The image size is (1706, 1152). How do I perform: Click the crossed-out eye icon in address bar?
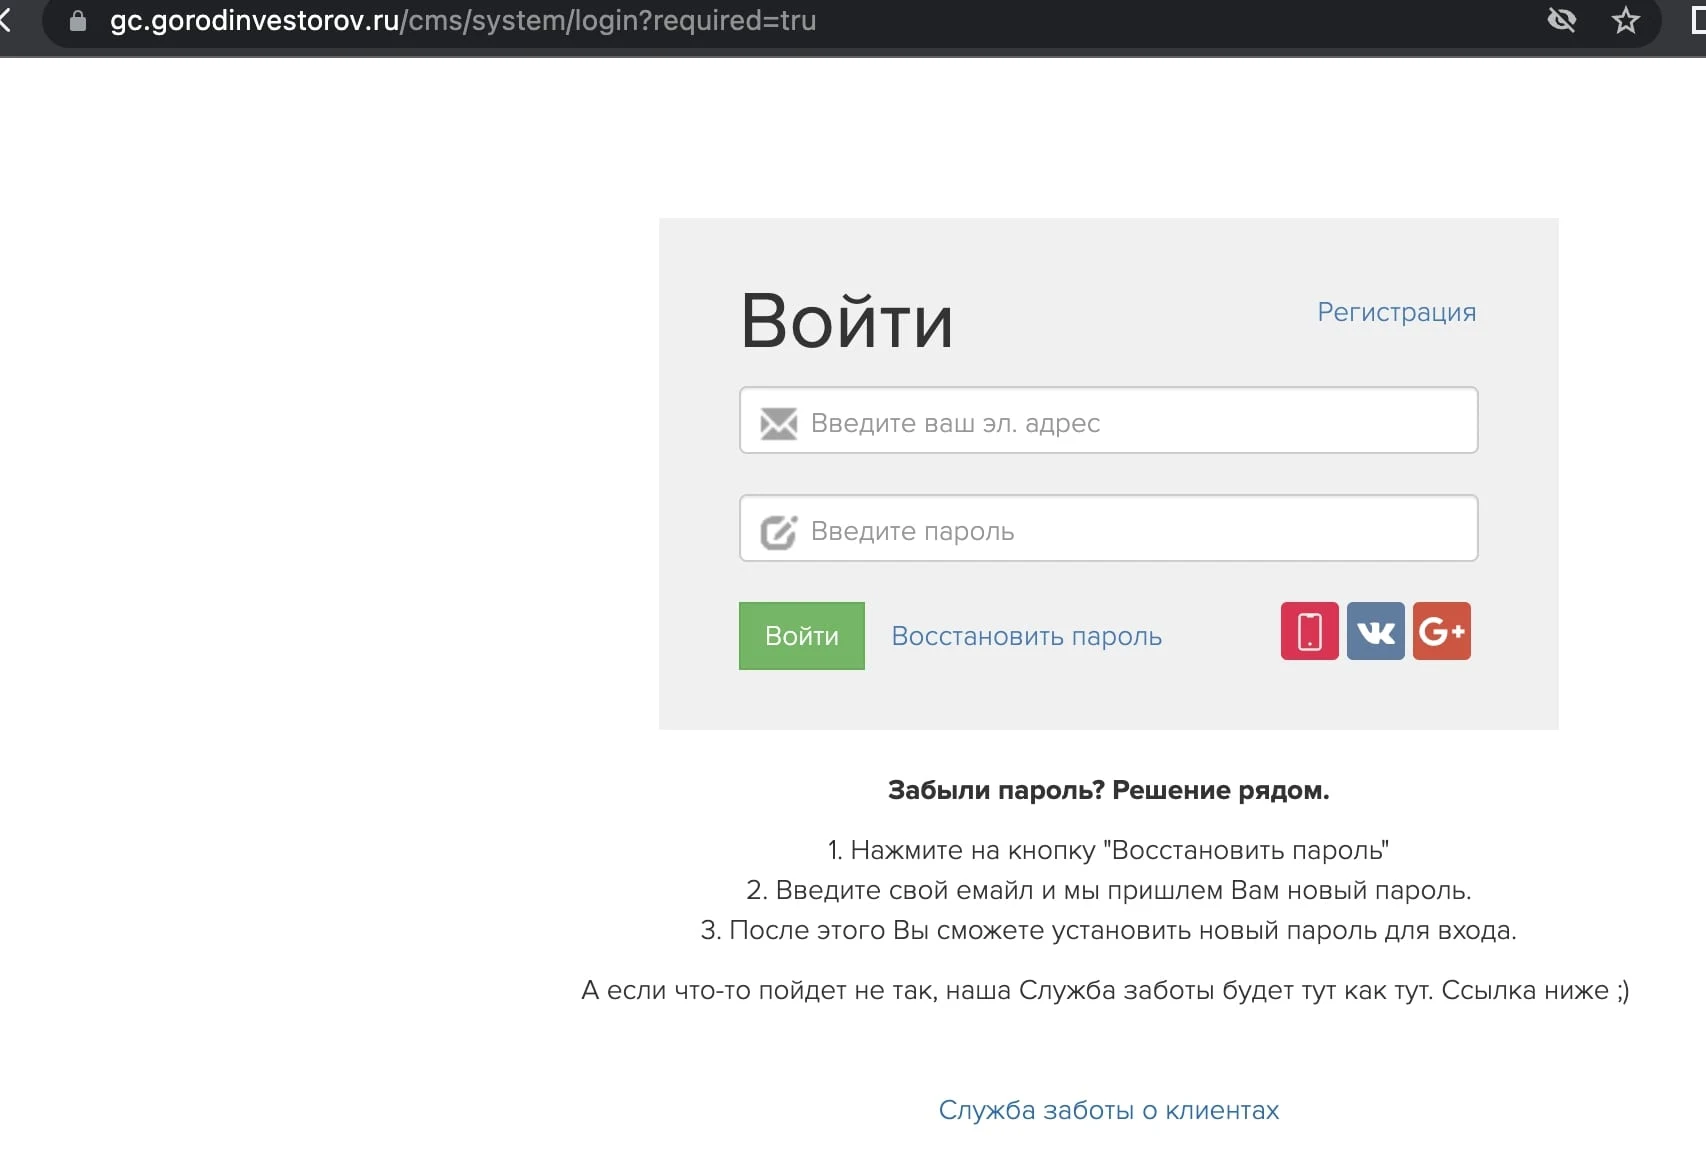coord(1561,20)
